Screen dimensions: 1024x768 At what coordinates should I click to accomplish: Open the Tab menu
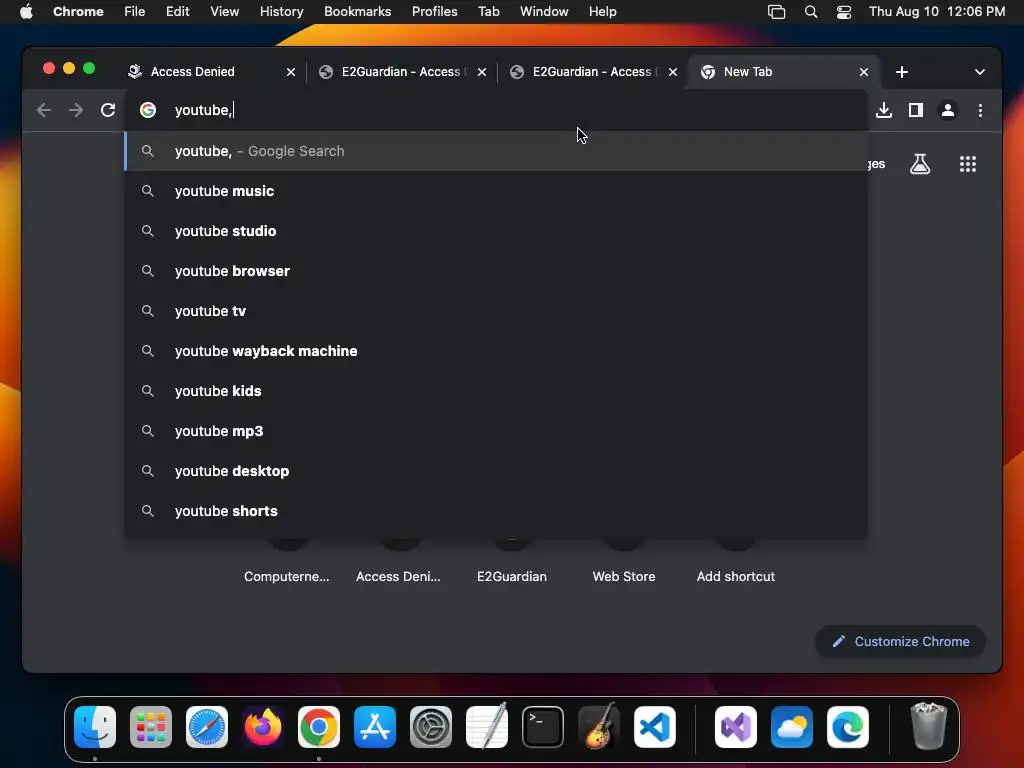[x=488, y=12]
